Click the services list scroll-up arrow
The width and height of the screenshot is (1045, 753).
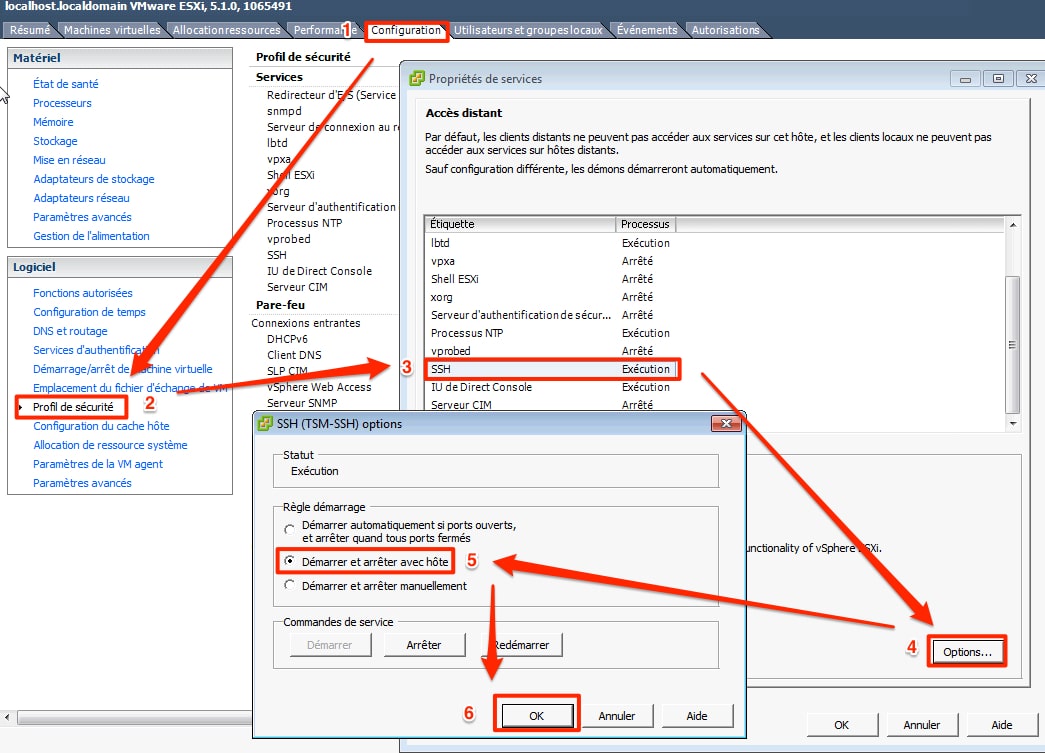(1012, 225)
